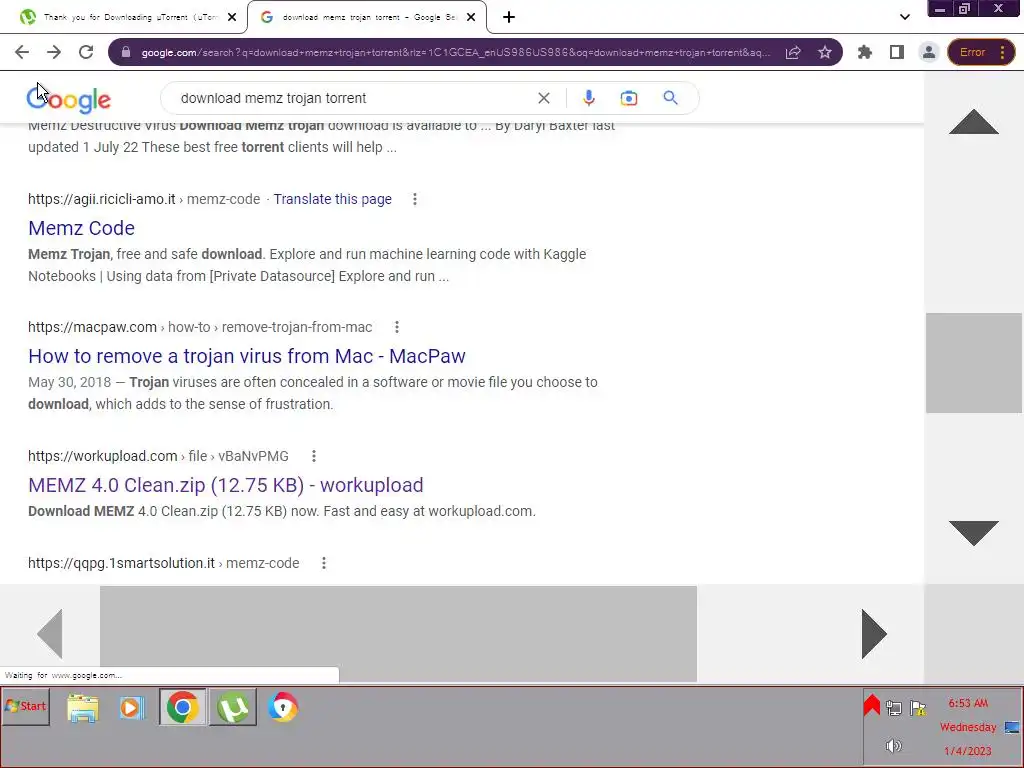Open the Windows Start menu

pyautogui.click(x=25, y=706)
